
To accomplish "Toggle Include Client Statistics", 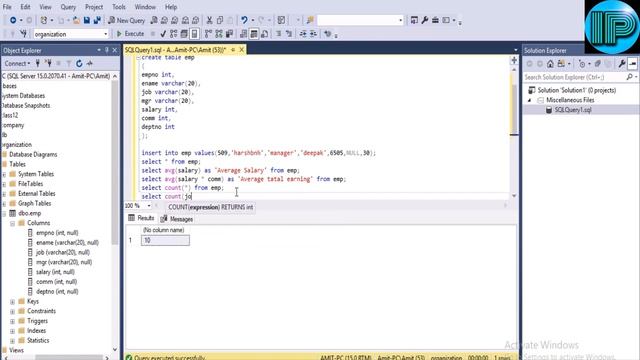I will coord(229,34).
